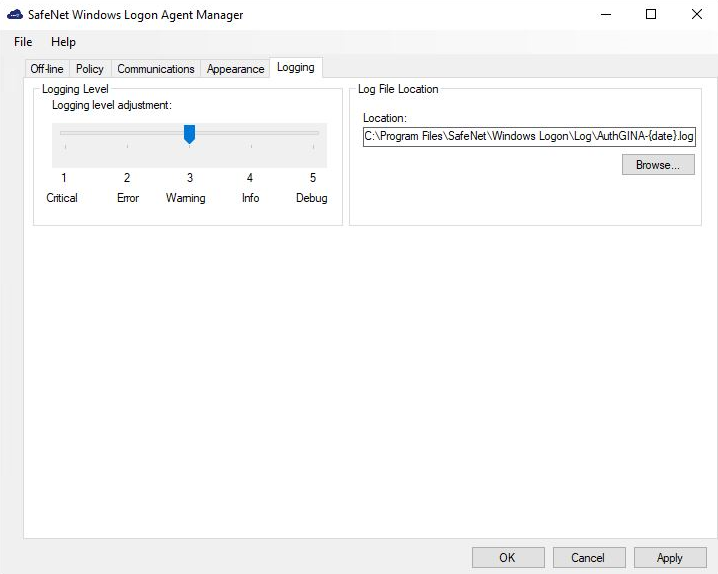Maximize the Agent Manager window
Viewport: 718px width, 574px height.
point(651,15)
